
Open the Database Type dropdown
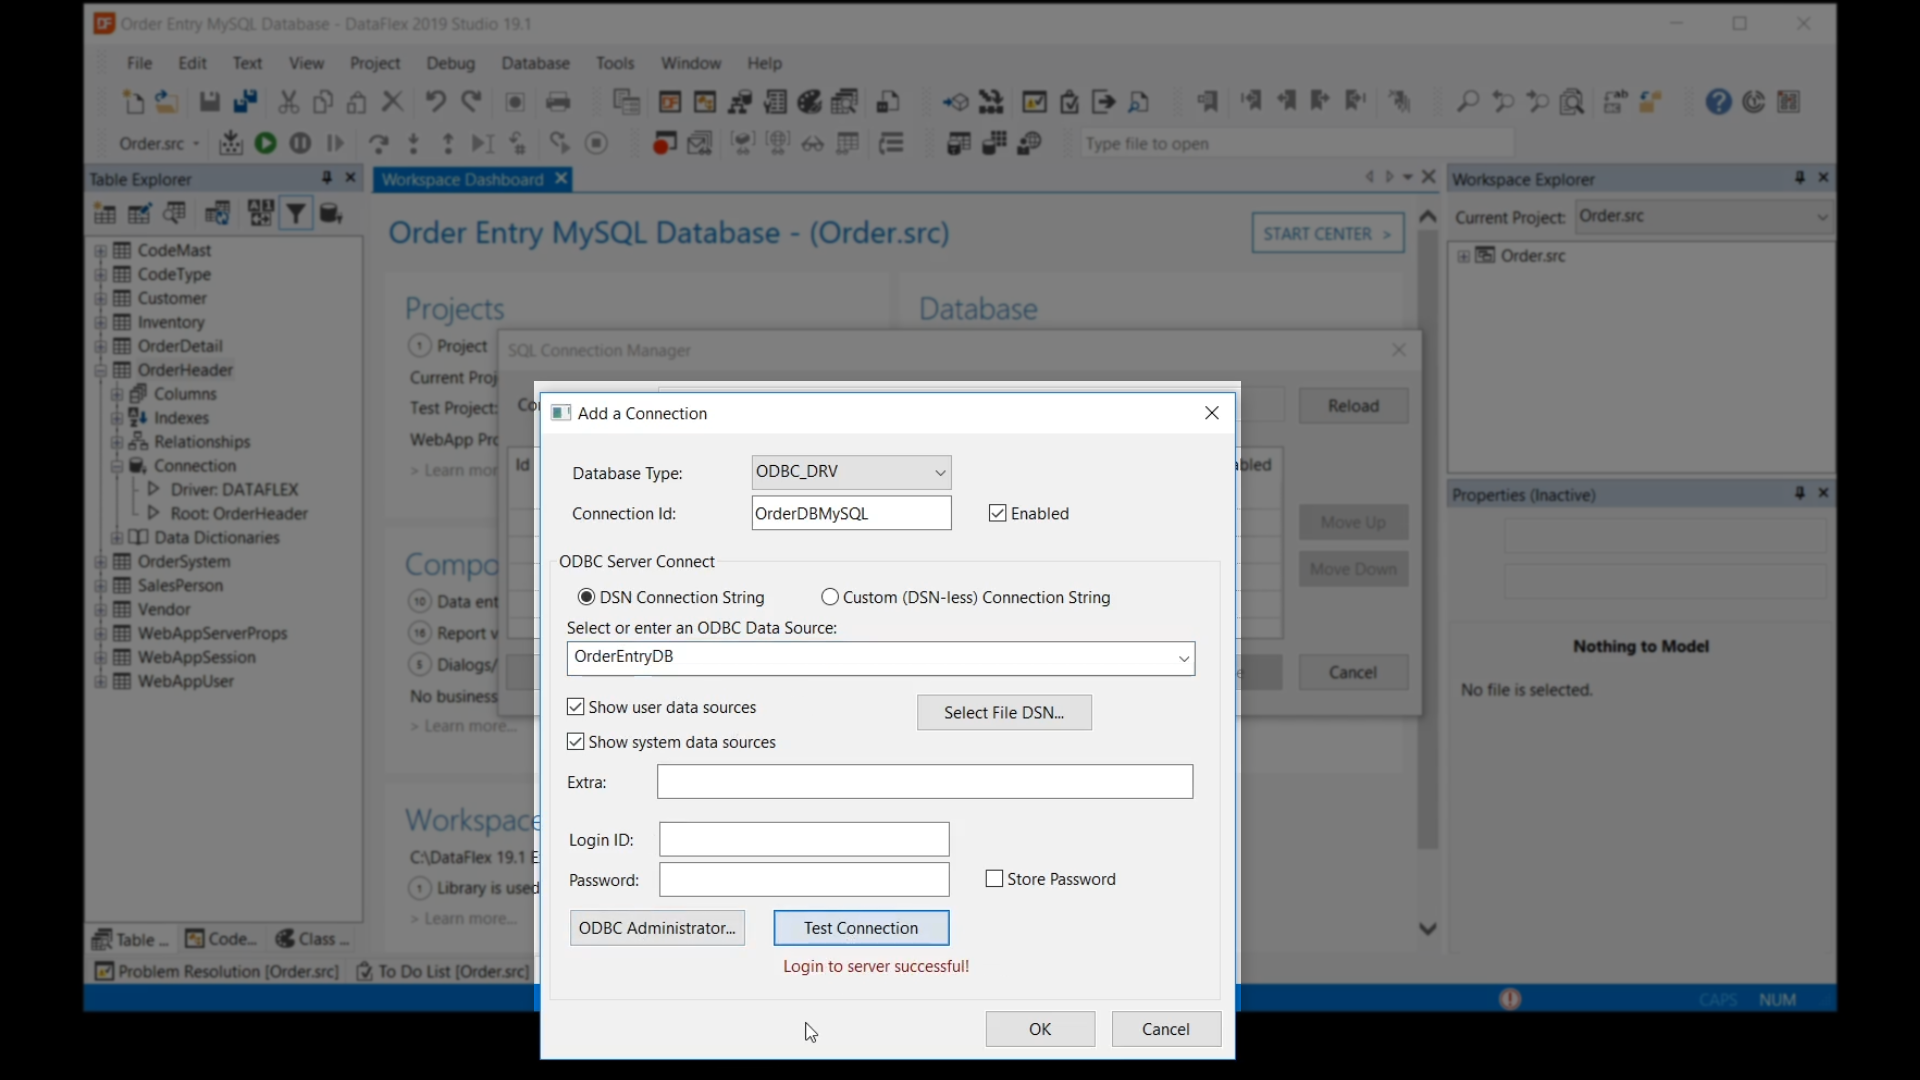tap(940, 472)
